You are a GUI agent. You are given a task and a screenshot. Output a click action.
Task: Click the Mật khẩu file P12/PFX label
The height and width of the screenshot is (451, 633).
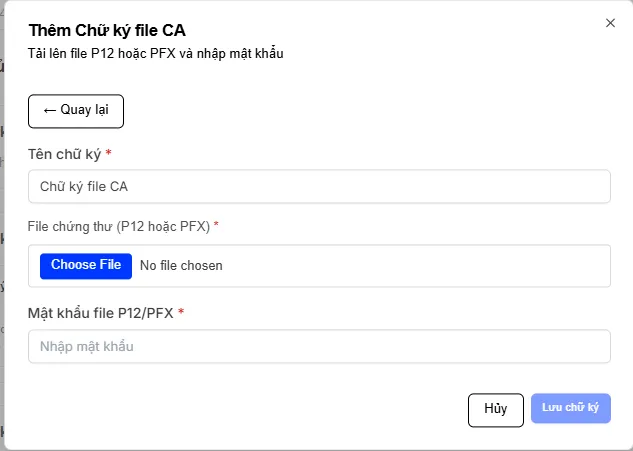pos(100,313)
